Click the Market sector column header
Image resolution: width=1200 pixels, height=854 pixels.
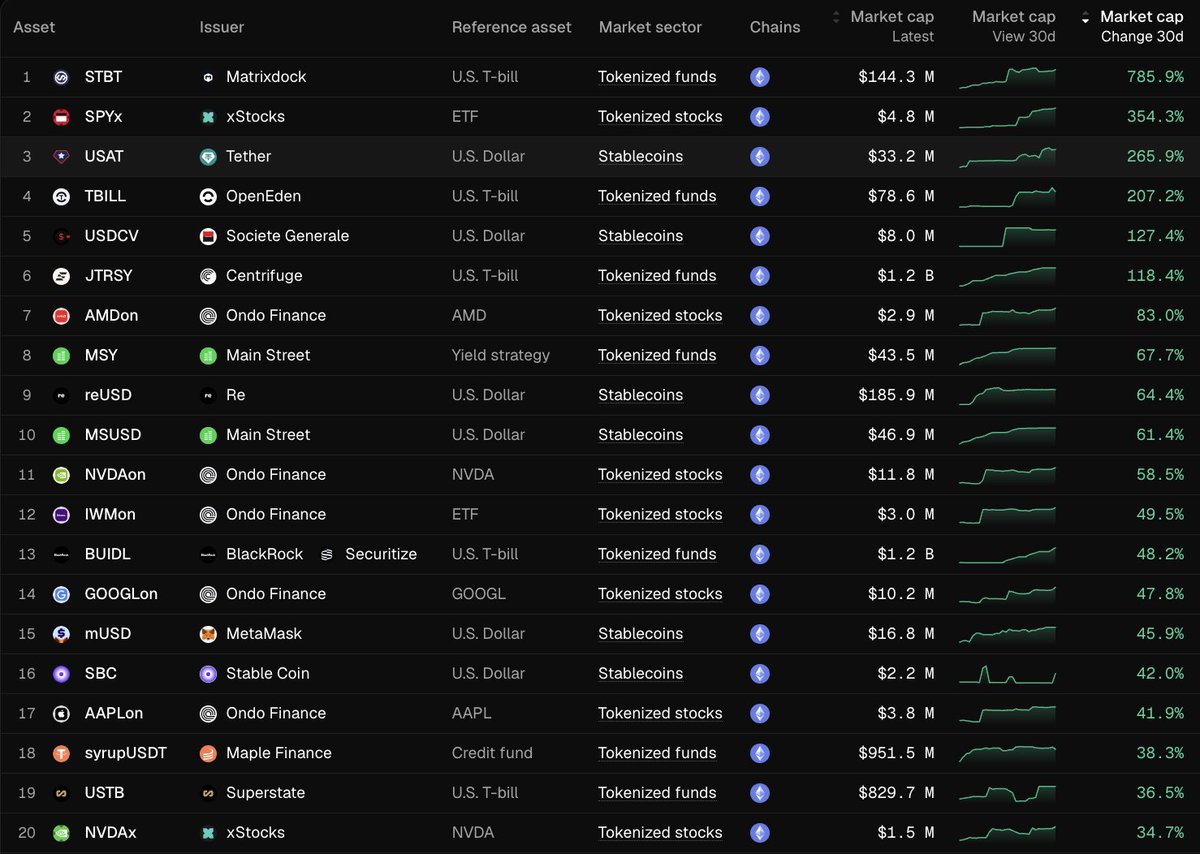(x=650, y=27)
